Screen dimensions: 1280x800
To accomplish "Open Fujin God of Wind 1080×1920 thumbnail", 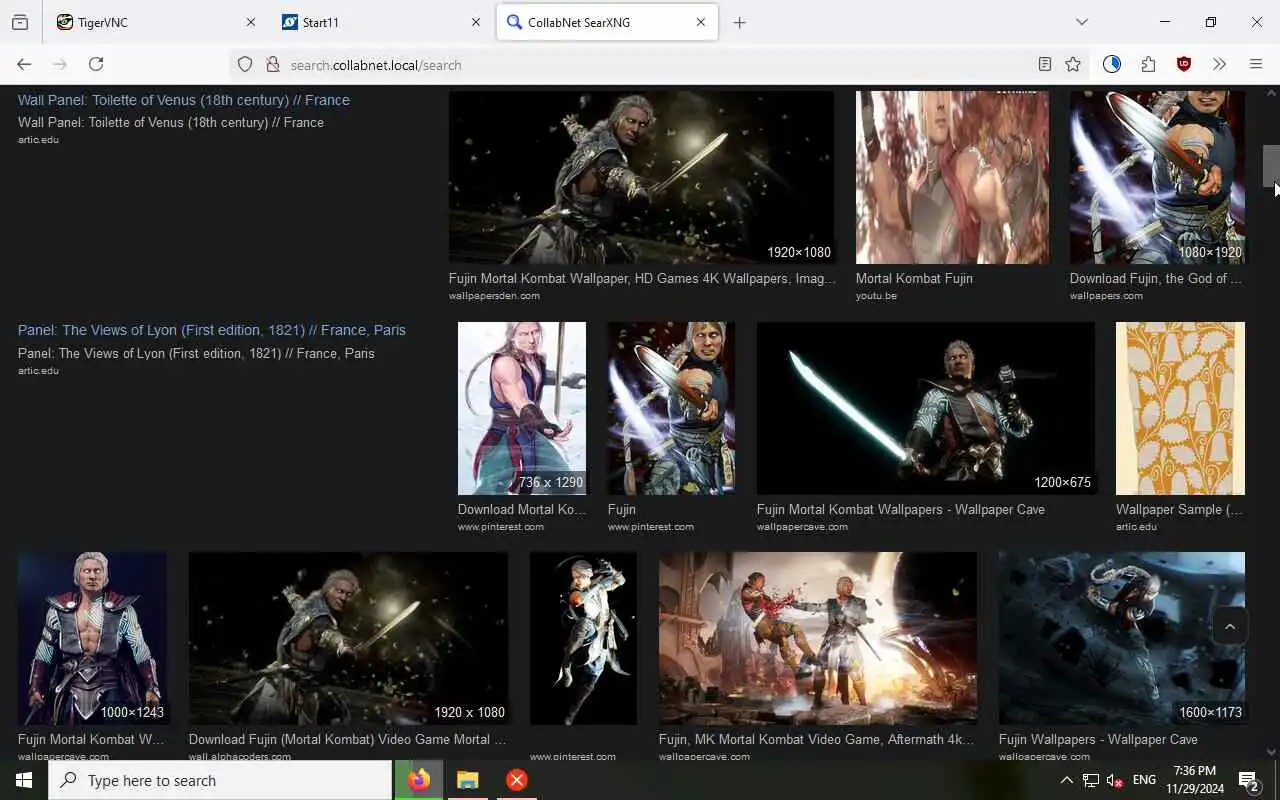I will [x=1157, y=177].
